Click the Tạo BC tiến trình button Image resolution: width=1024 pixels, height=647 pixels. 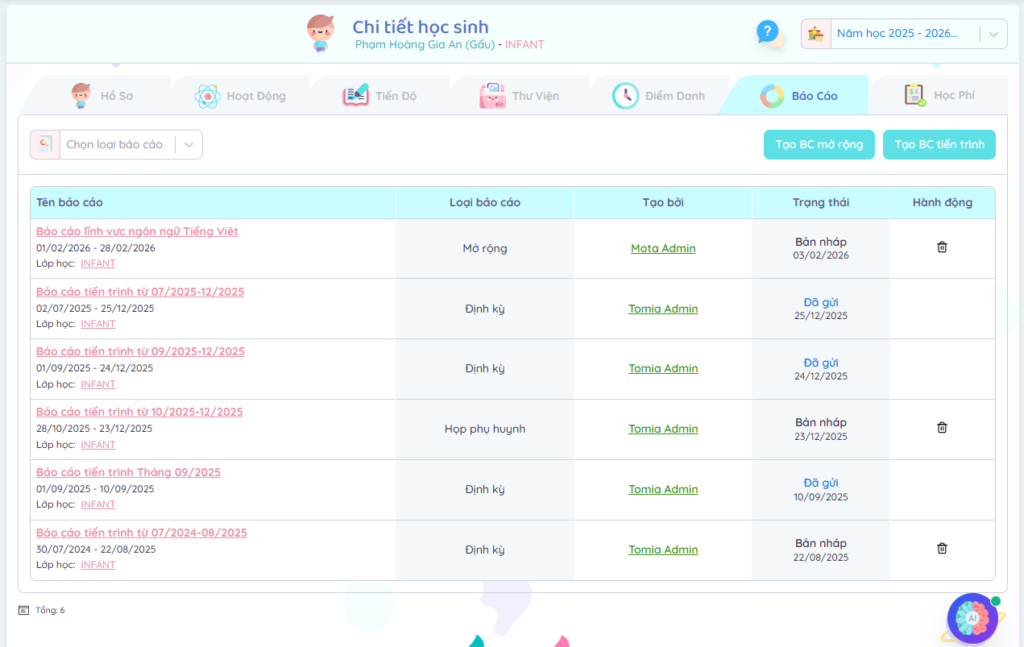(x=939, y=144)
